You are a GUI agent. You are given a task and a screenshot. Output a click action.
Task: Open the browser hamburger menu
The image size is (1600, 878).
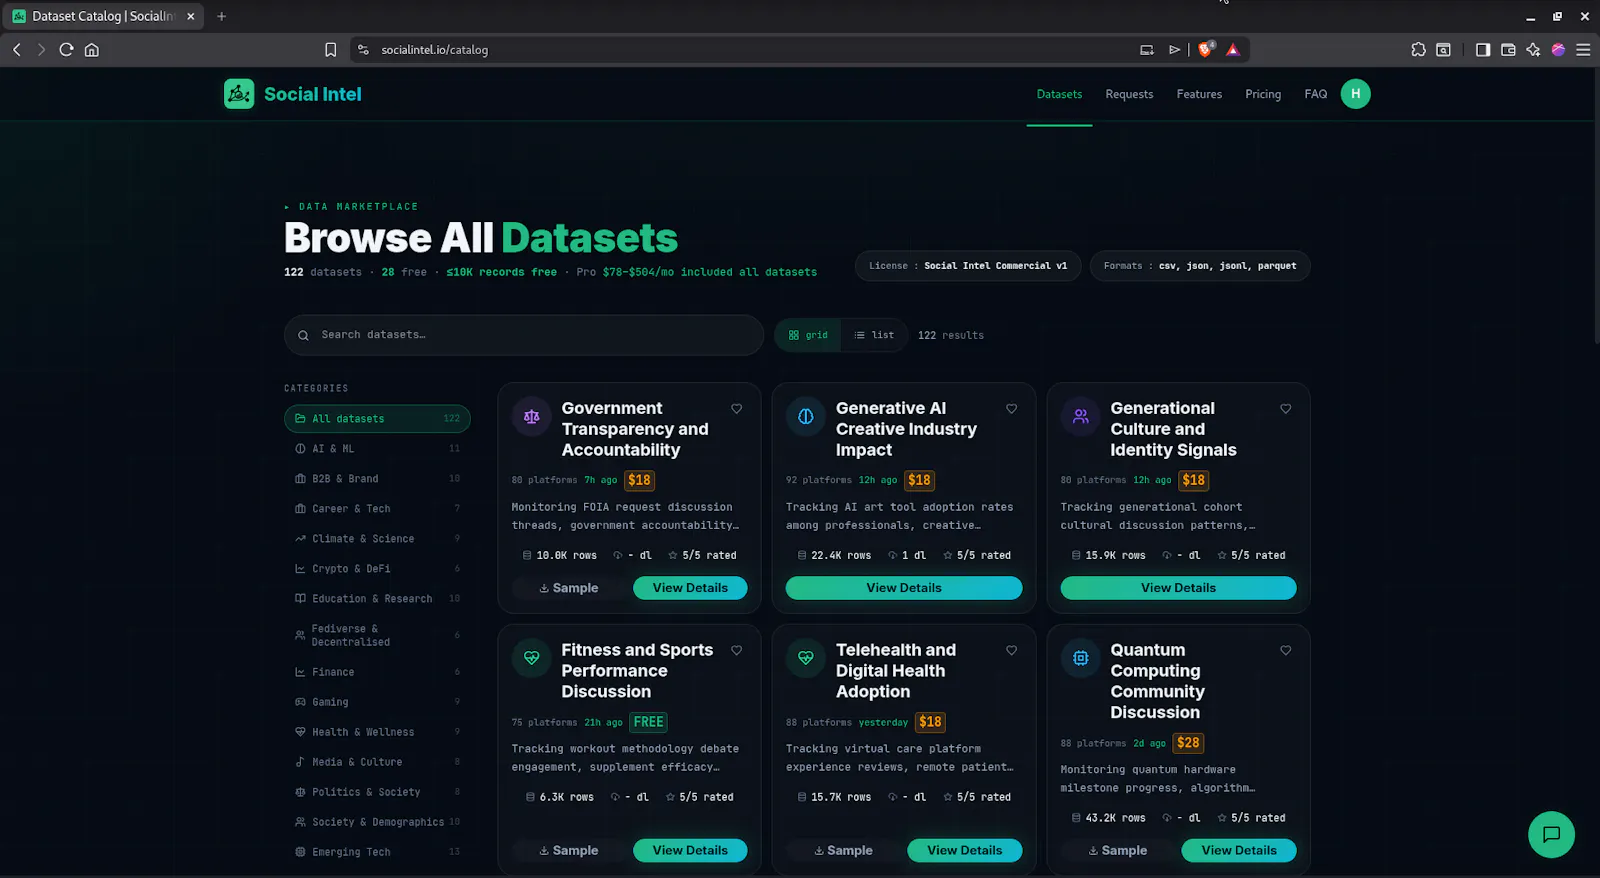pos(1583,49)
